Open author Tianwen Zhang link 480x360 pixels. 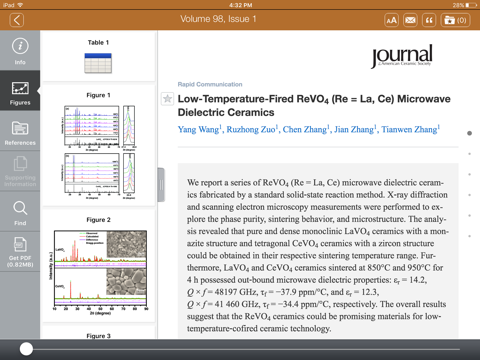click(x=410, y=129)
